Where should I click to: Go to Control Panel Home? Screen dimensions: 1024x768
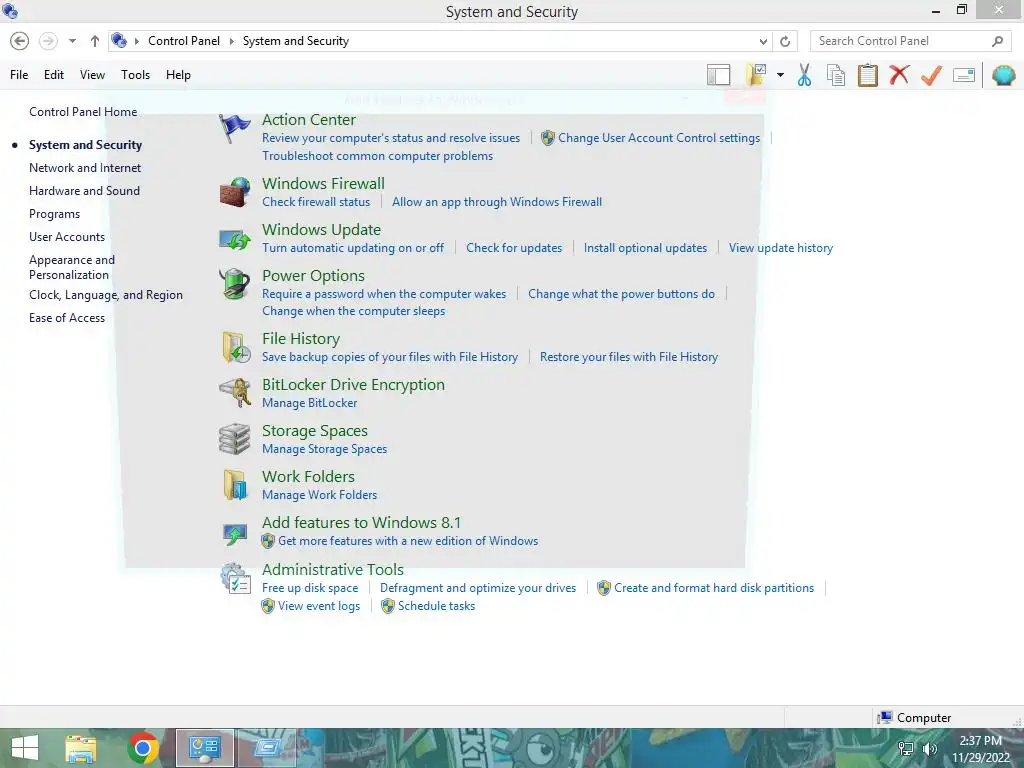[83, 112]
